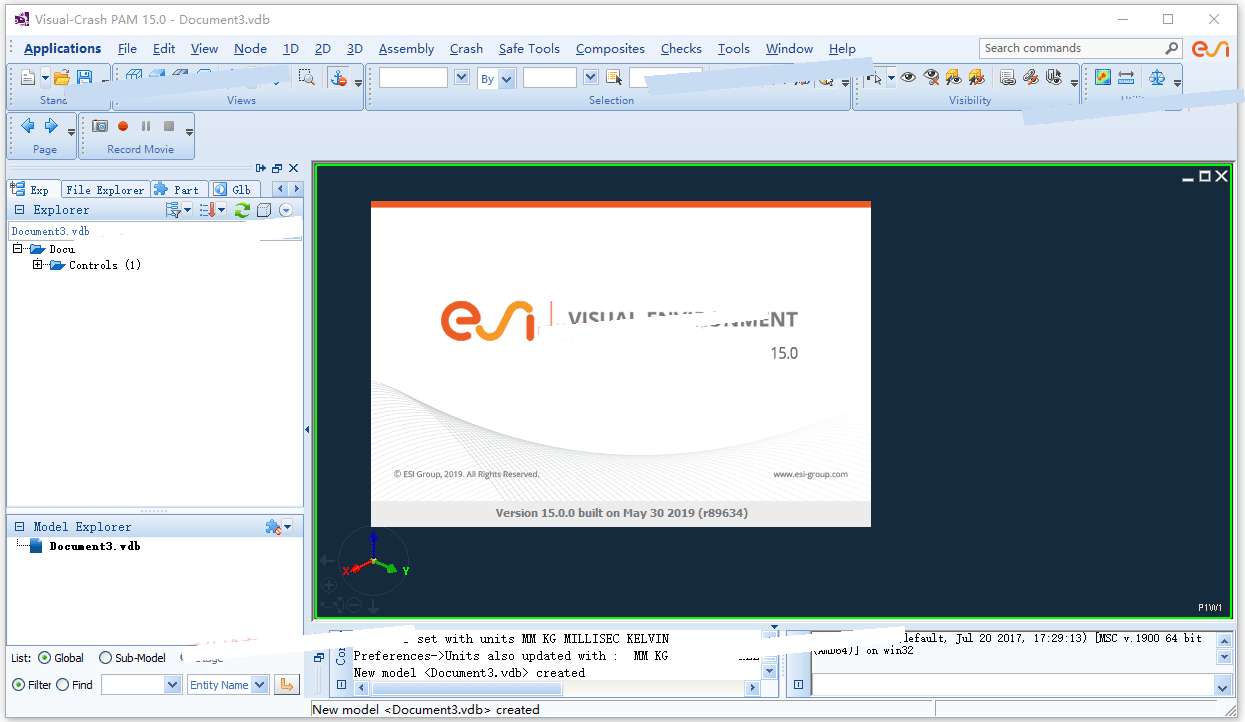Click the snapshot camera icon in Record Movie
Image resolution: width=1245 pixels, height=722 pixels.
click(x=100, y=126)
